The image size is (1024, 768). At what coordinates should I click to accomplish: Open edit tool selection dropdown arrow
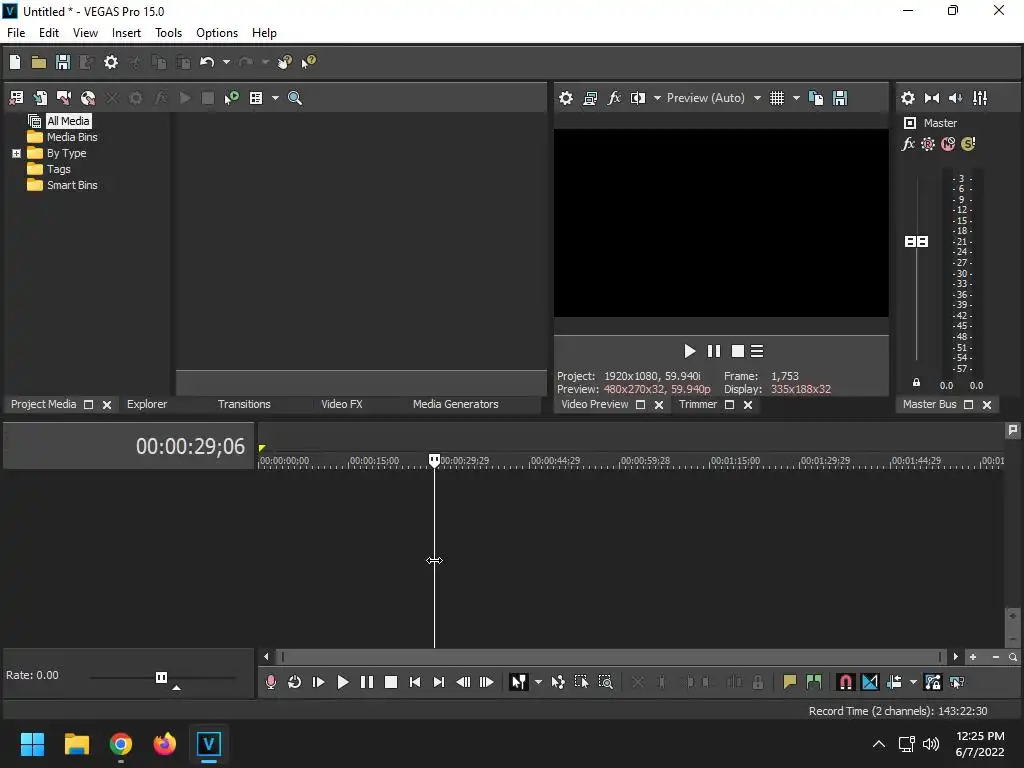(x=538, y=682)
